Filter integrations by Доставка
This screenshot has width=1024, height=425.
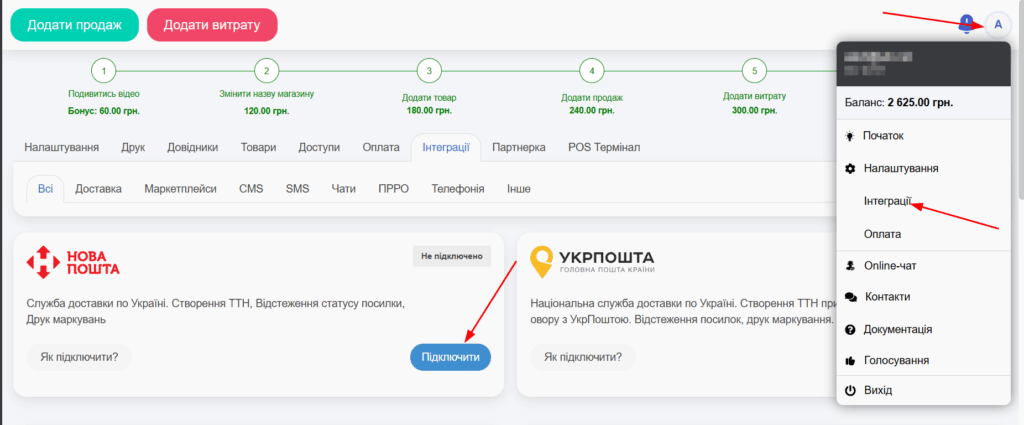(98, 189)
